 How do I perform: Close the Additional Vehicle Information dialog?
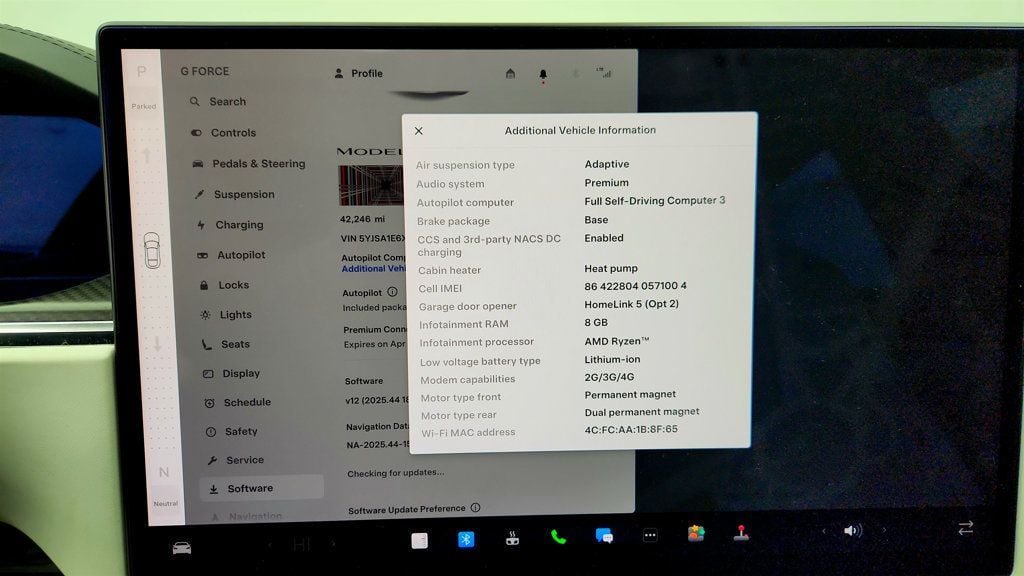(418, 131)
